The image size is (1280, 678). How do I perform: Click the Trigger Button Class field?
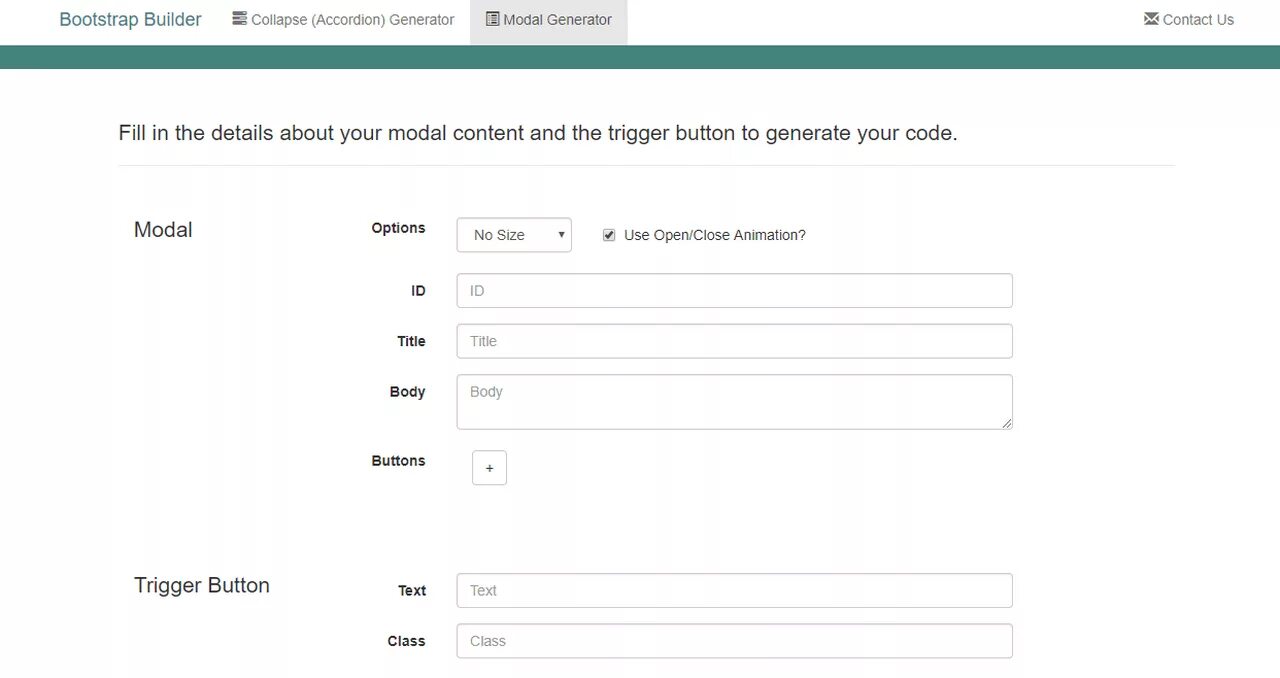click(x=734, y=641)
